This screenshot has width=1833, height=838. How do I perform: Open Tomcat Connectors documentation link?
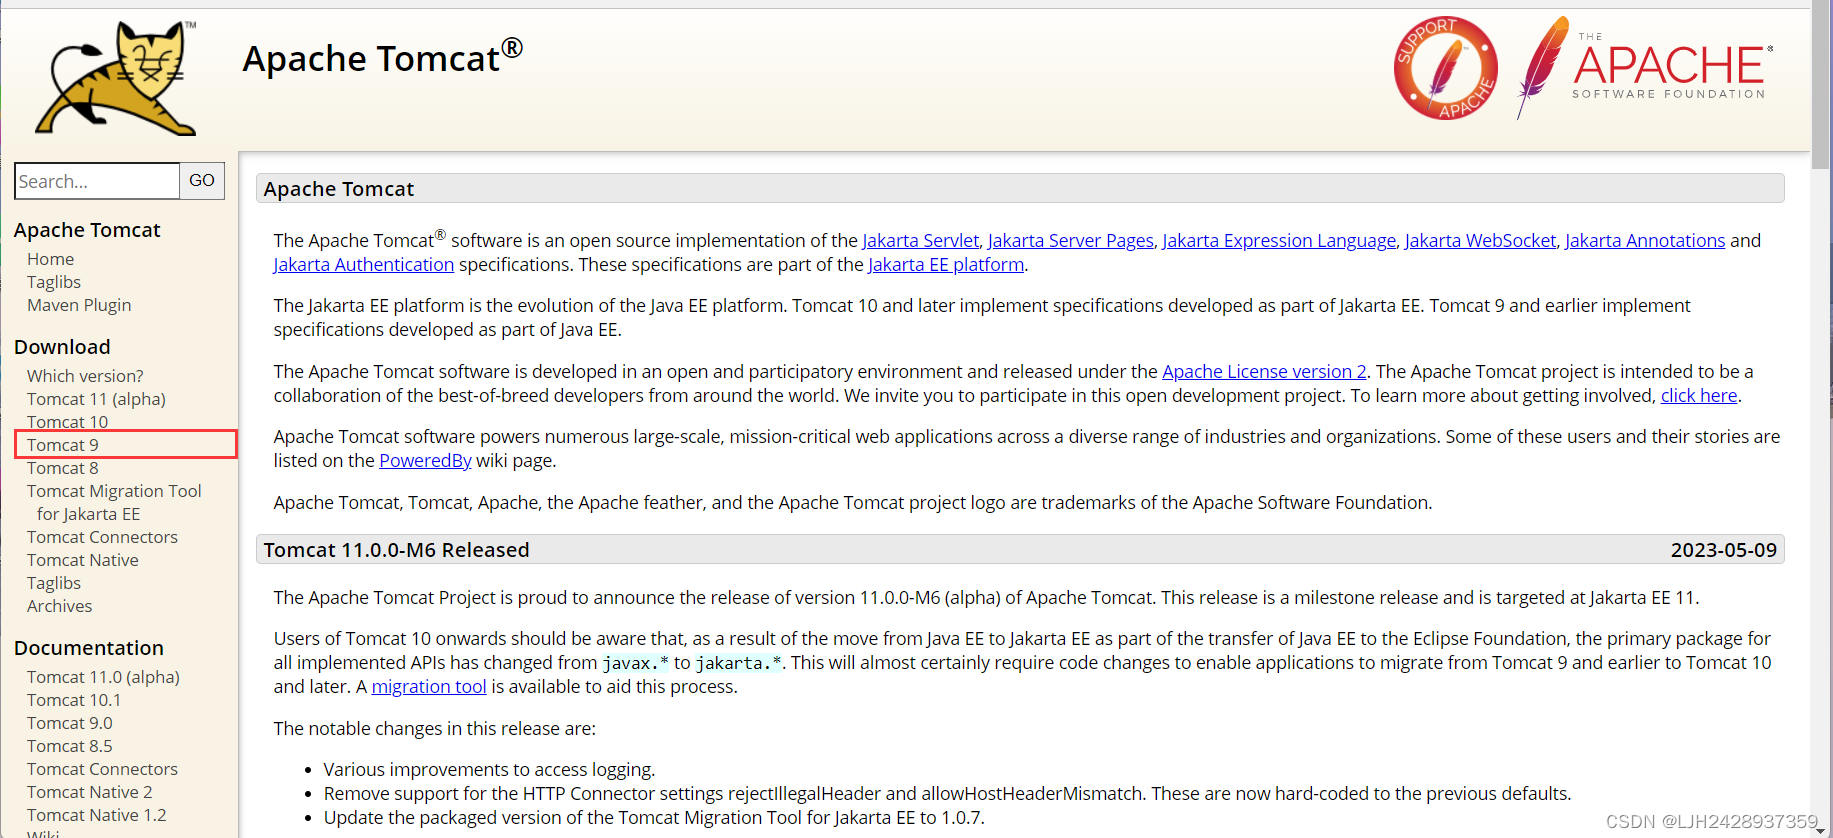point(102,769)
